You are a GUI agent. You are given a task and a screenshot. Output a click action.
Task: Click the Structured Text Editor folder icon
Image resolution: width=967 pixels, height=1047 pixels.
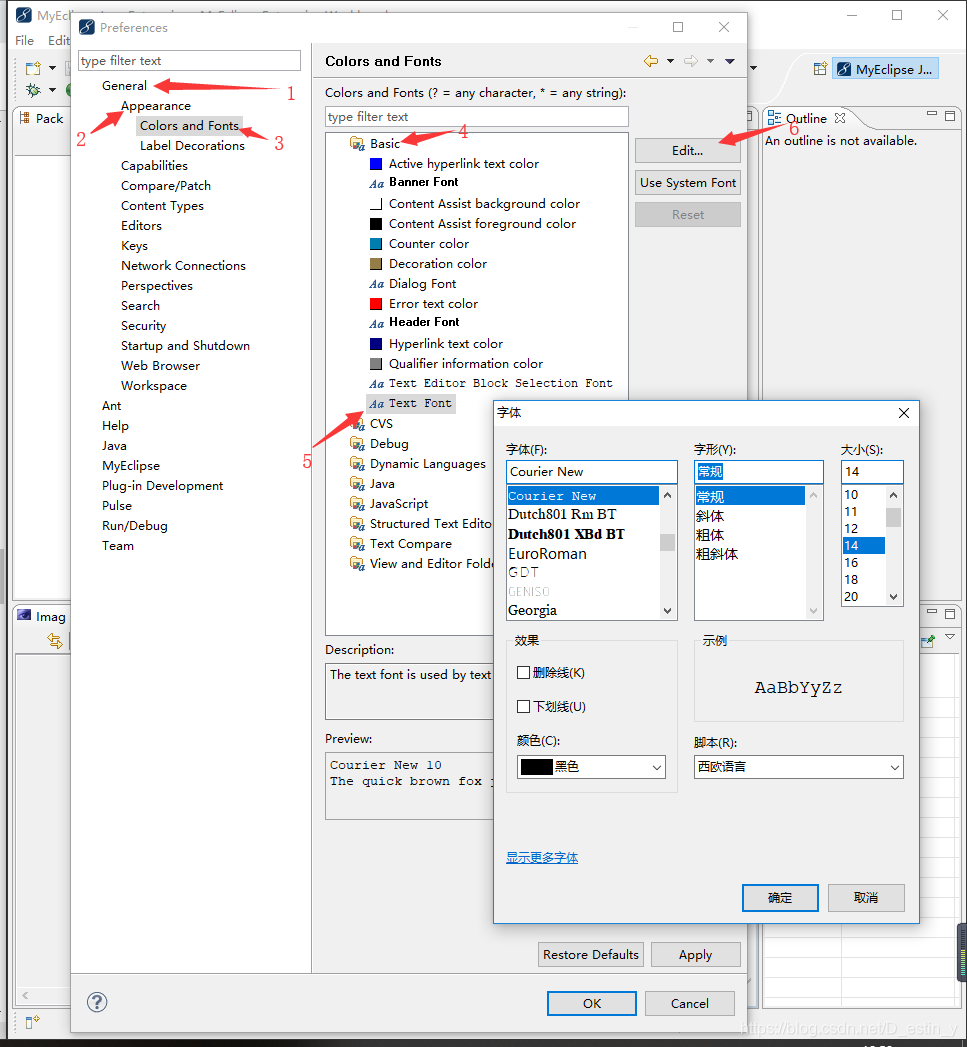[x=357, y=524]
